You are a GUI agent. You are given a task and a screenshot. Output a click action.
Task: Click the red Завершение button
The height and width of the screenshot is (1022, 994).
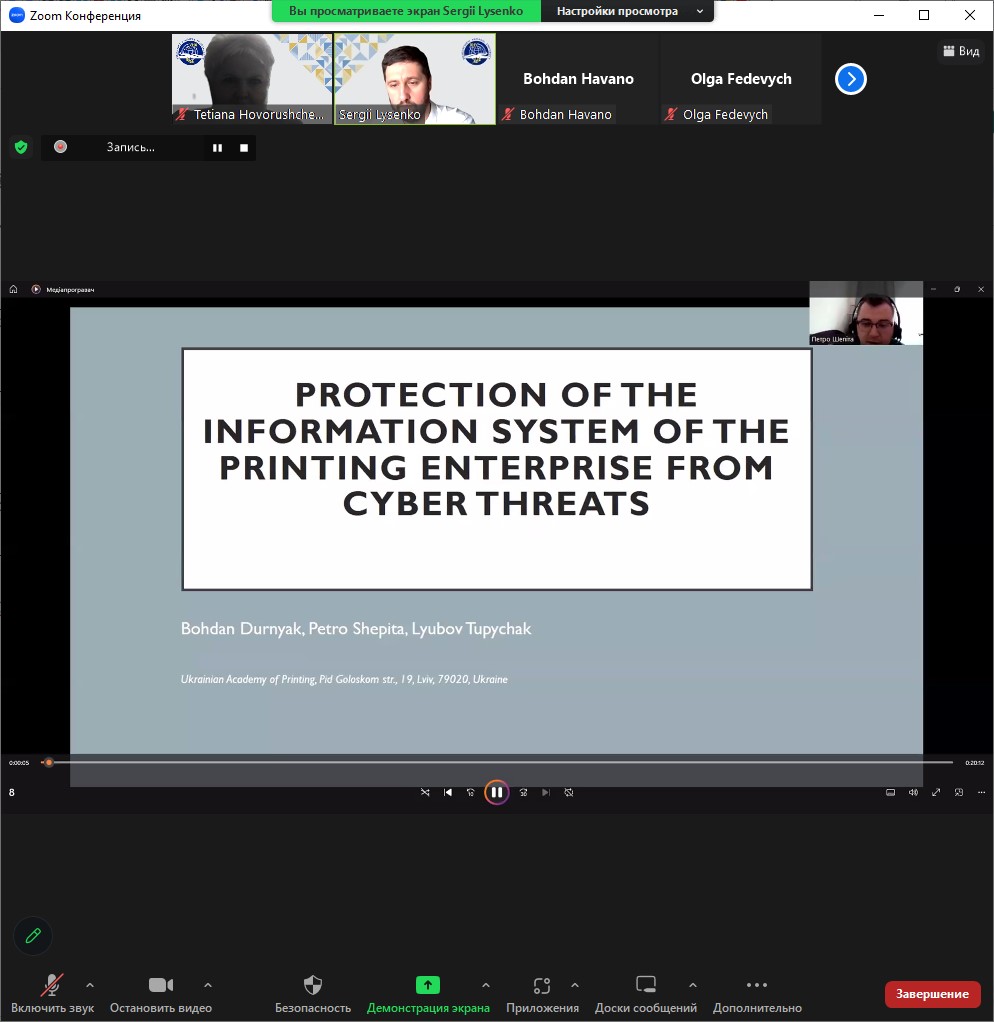932,993
